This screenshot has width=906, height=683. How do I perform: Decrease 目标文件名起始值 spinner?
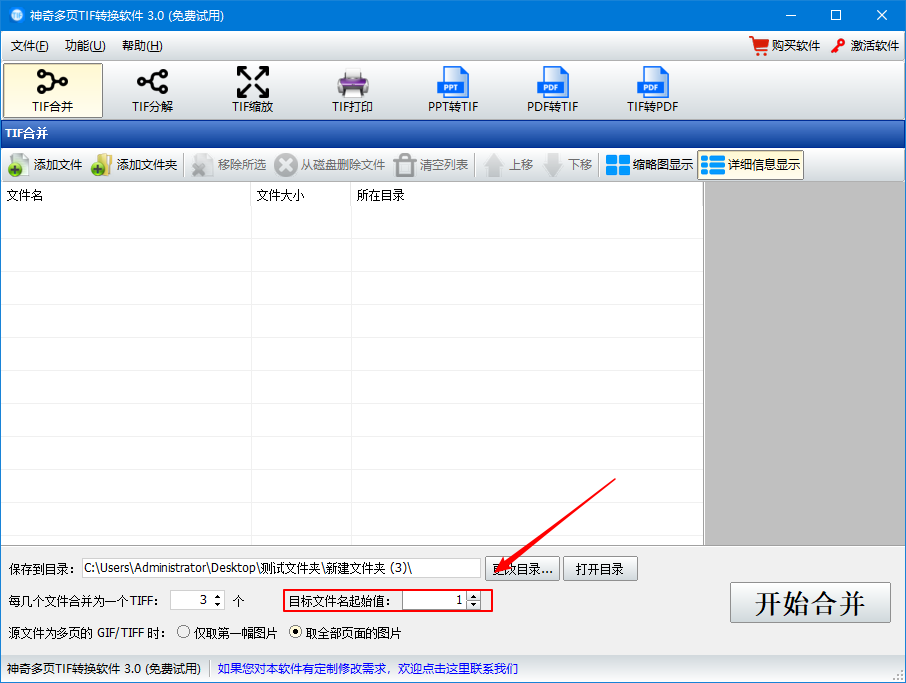click(474, 605)
